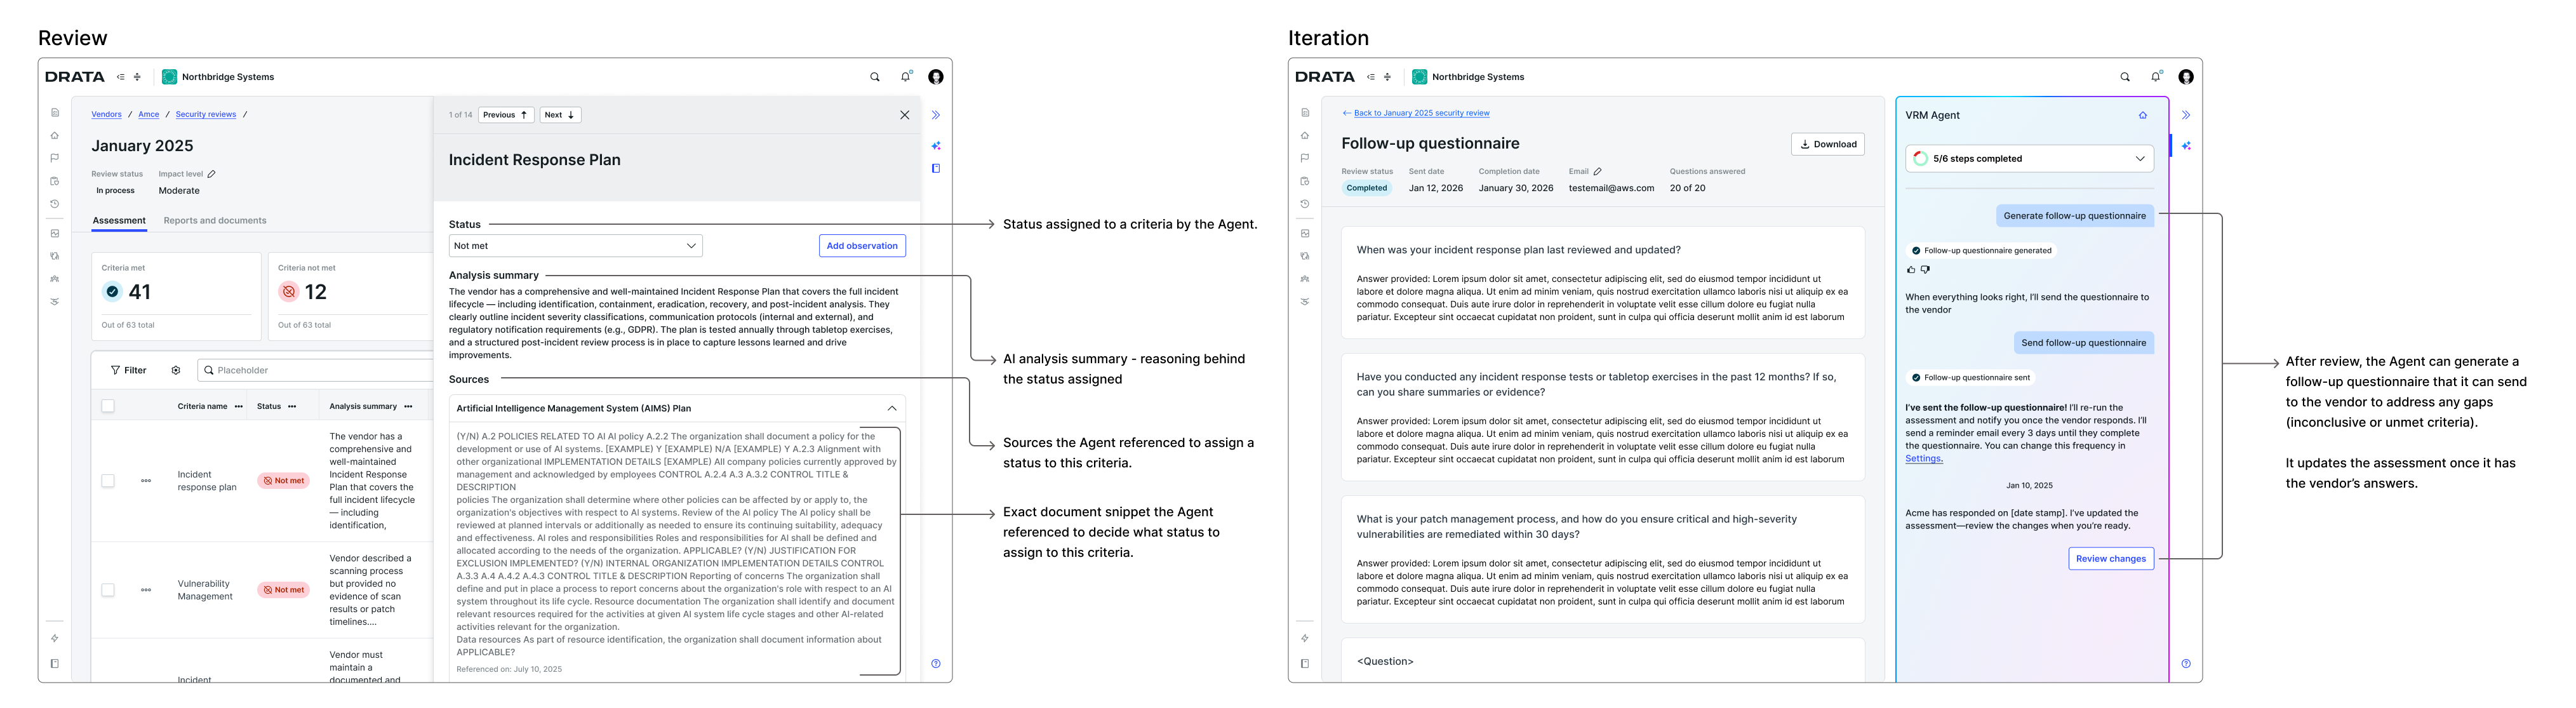Click the Add observation button
Screen dimensions: 2576x708
point(861,245)
